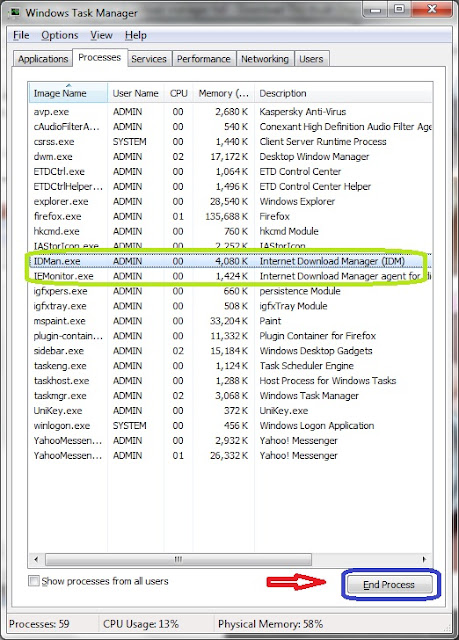This screenshot has height=640, width=459.
Task: Click the horizontal scrollbar right arrow
Action: [424, 559]
